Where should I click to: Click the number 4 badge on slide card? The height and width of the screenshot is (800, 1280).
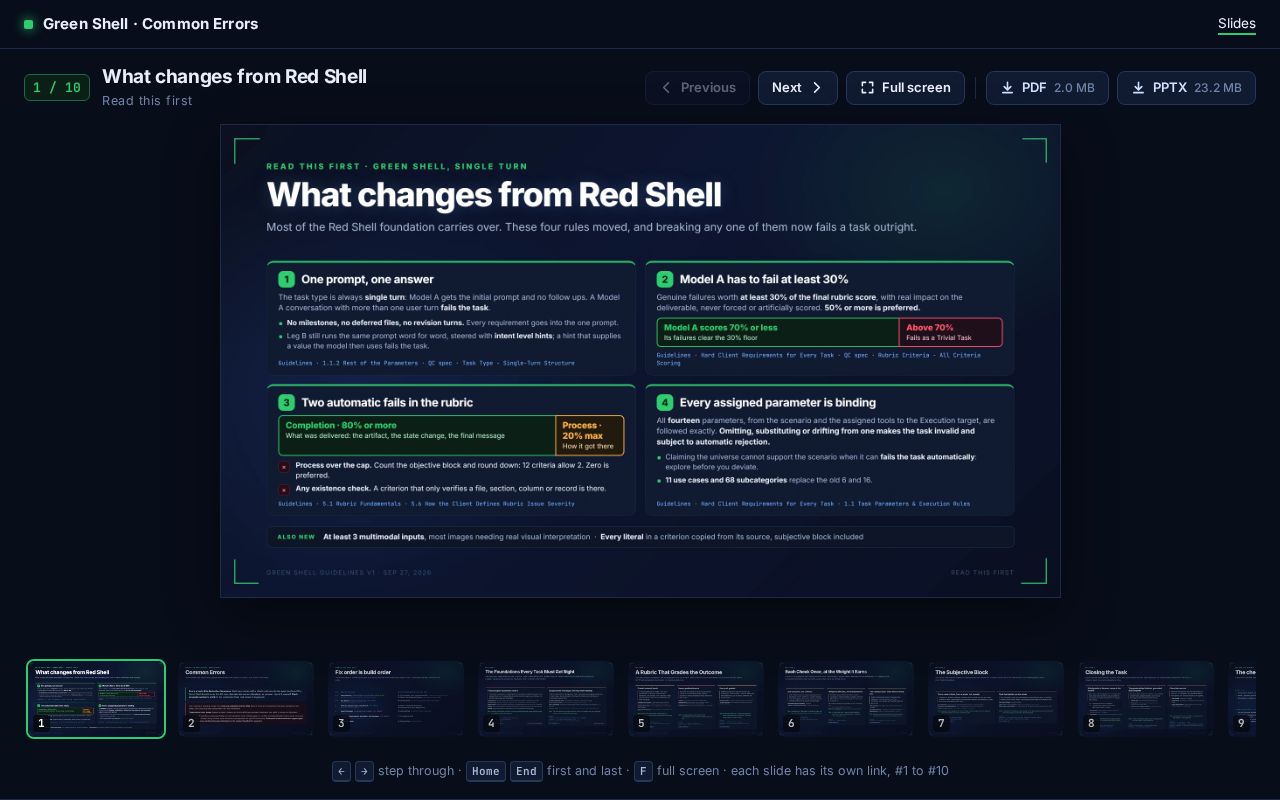click(x=665, y=402)
